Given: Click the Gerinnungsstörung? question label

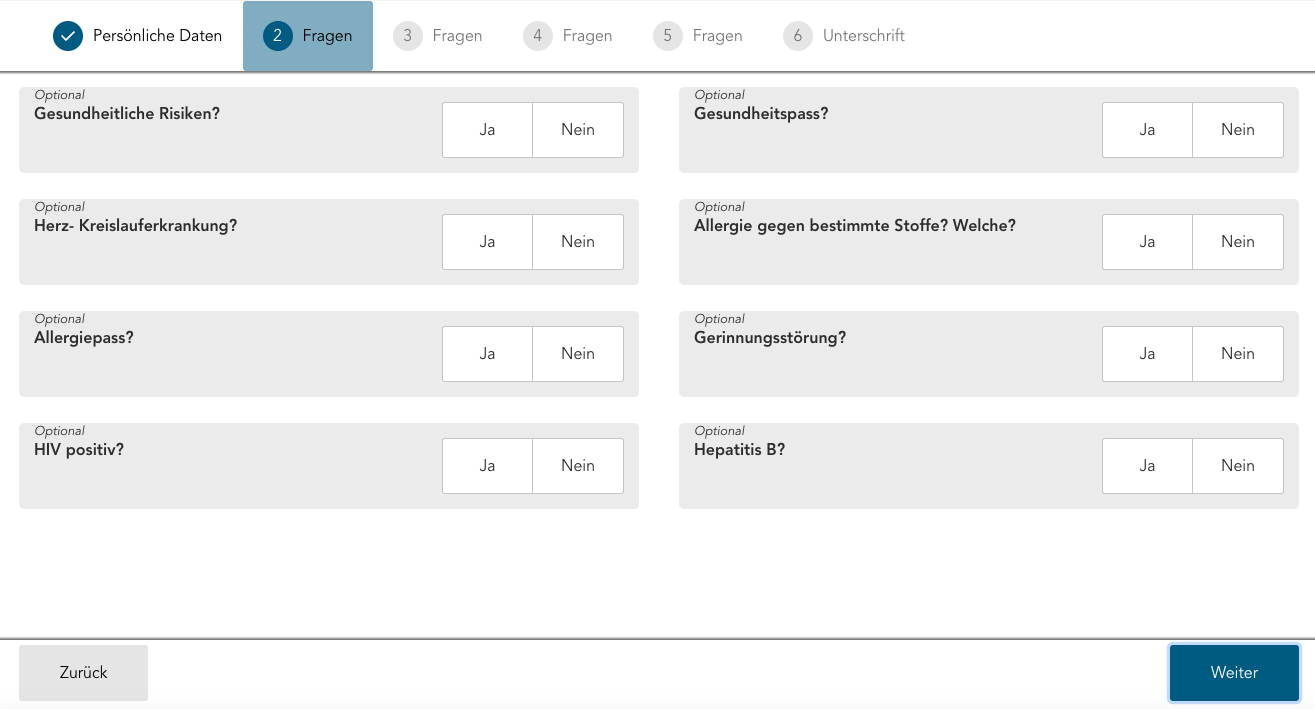Looking at the screenshot, I should 770,338.
